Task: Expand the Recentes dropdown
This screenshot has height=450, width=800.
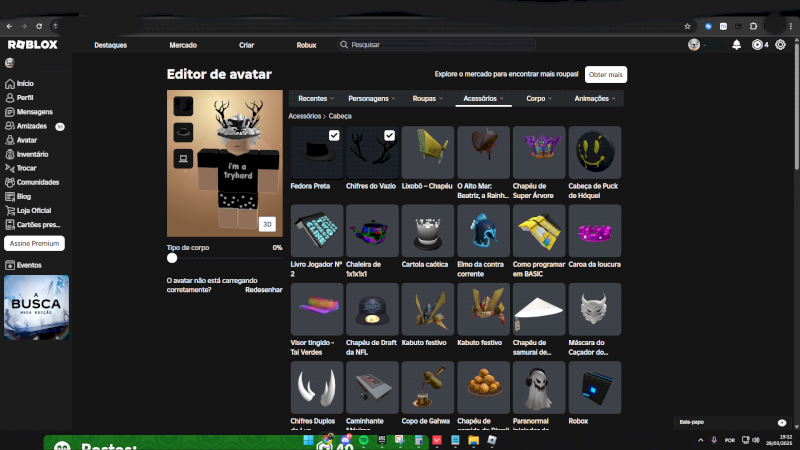Action: click(316, 98)
